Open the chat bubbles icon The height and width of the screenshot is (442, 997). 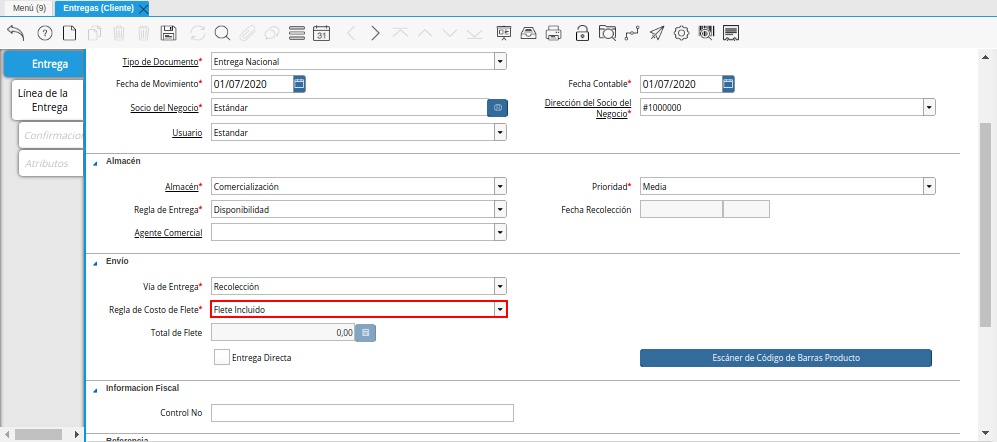click(x=272, y=33)
